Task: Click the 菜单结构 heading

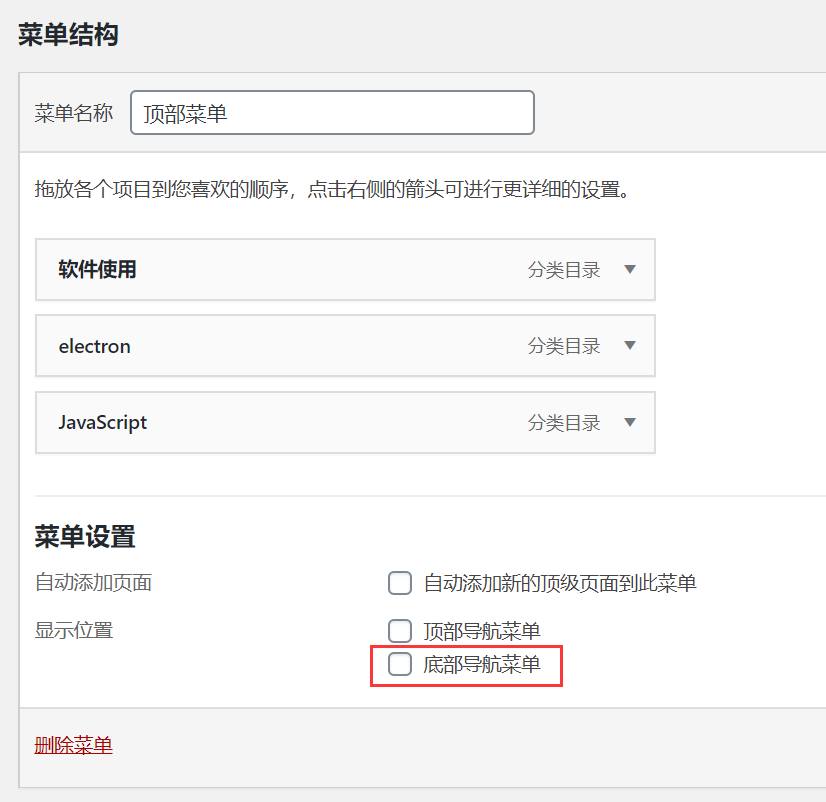Action: pos(68,35)
